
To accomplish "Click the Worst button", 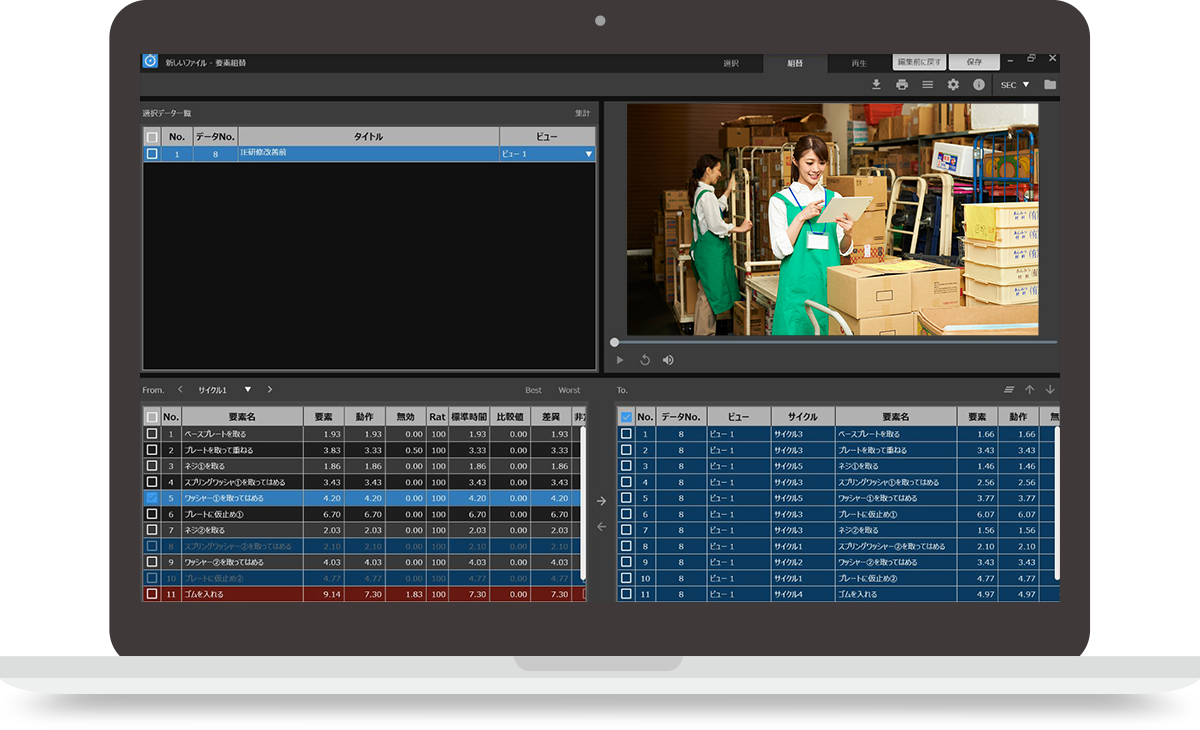I will pyautogui.click(x=569, y=390).
